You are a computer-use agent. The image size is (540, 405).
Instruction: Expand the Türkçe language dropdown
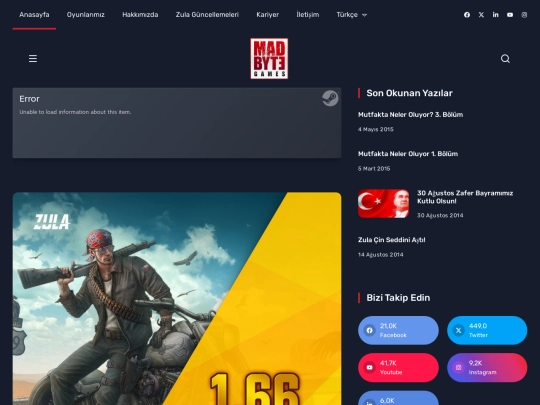[352, 15]
